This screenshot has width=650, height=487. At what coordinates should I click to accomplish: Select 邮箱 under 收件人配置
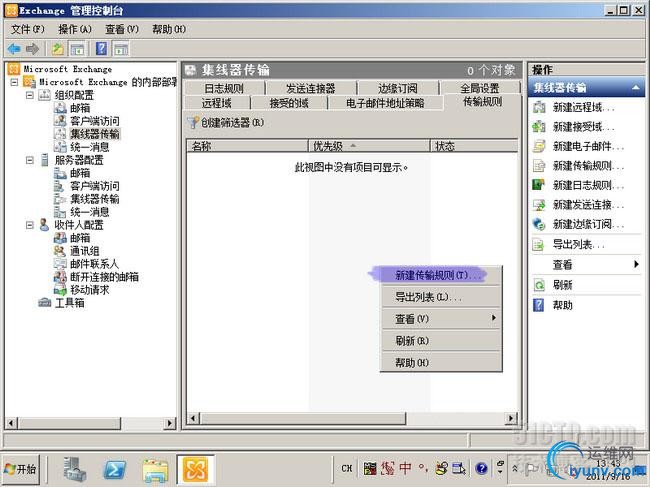click(80, 238)
